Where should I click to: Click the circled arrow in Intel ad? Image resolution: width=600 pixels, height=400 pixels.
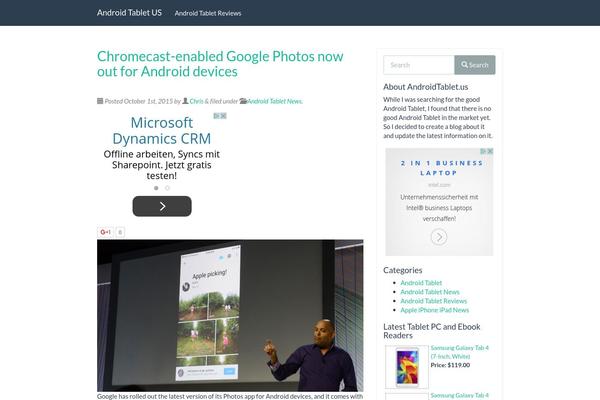click(439, 237)
